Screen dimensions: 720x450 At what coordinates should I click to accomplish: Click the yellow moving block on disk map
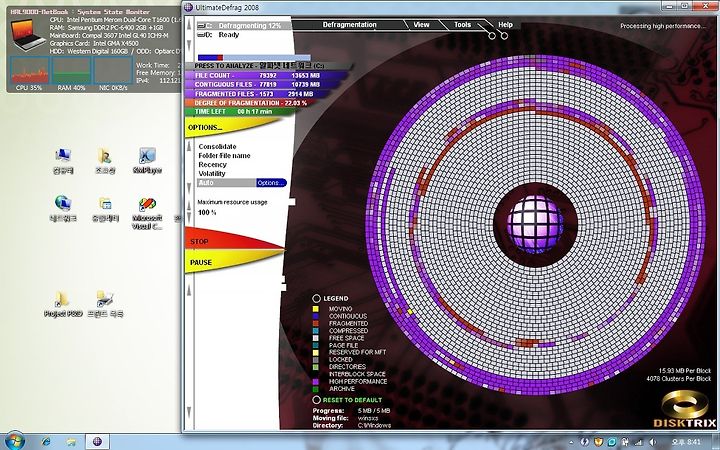click(410, 312)
